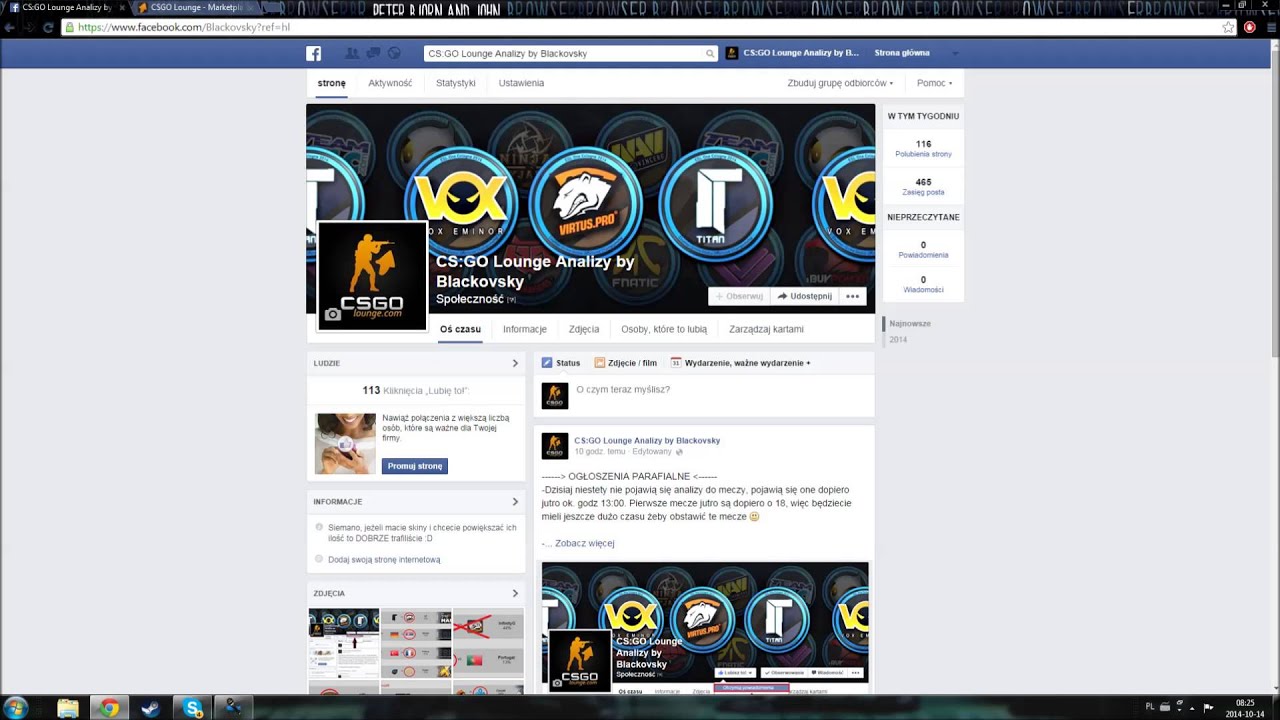Click the browser reload icon

coord(48,27)
